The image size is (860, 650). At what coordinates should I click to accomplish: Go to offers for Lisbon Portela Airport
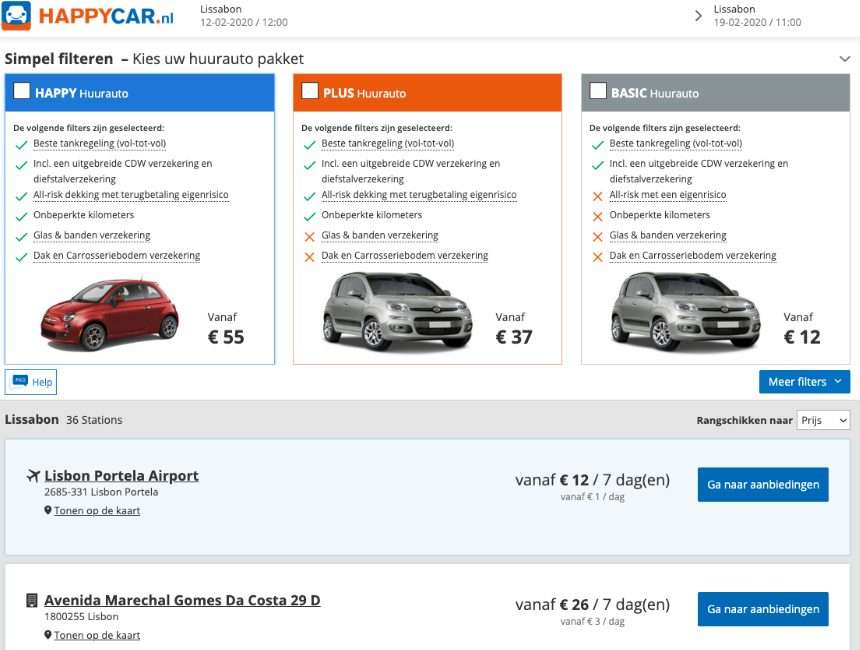click(x=763, y=484)
